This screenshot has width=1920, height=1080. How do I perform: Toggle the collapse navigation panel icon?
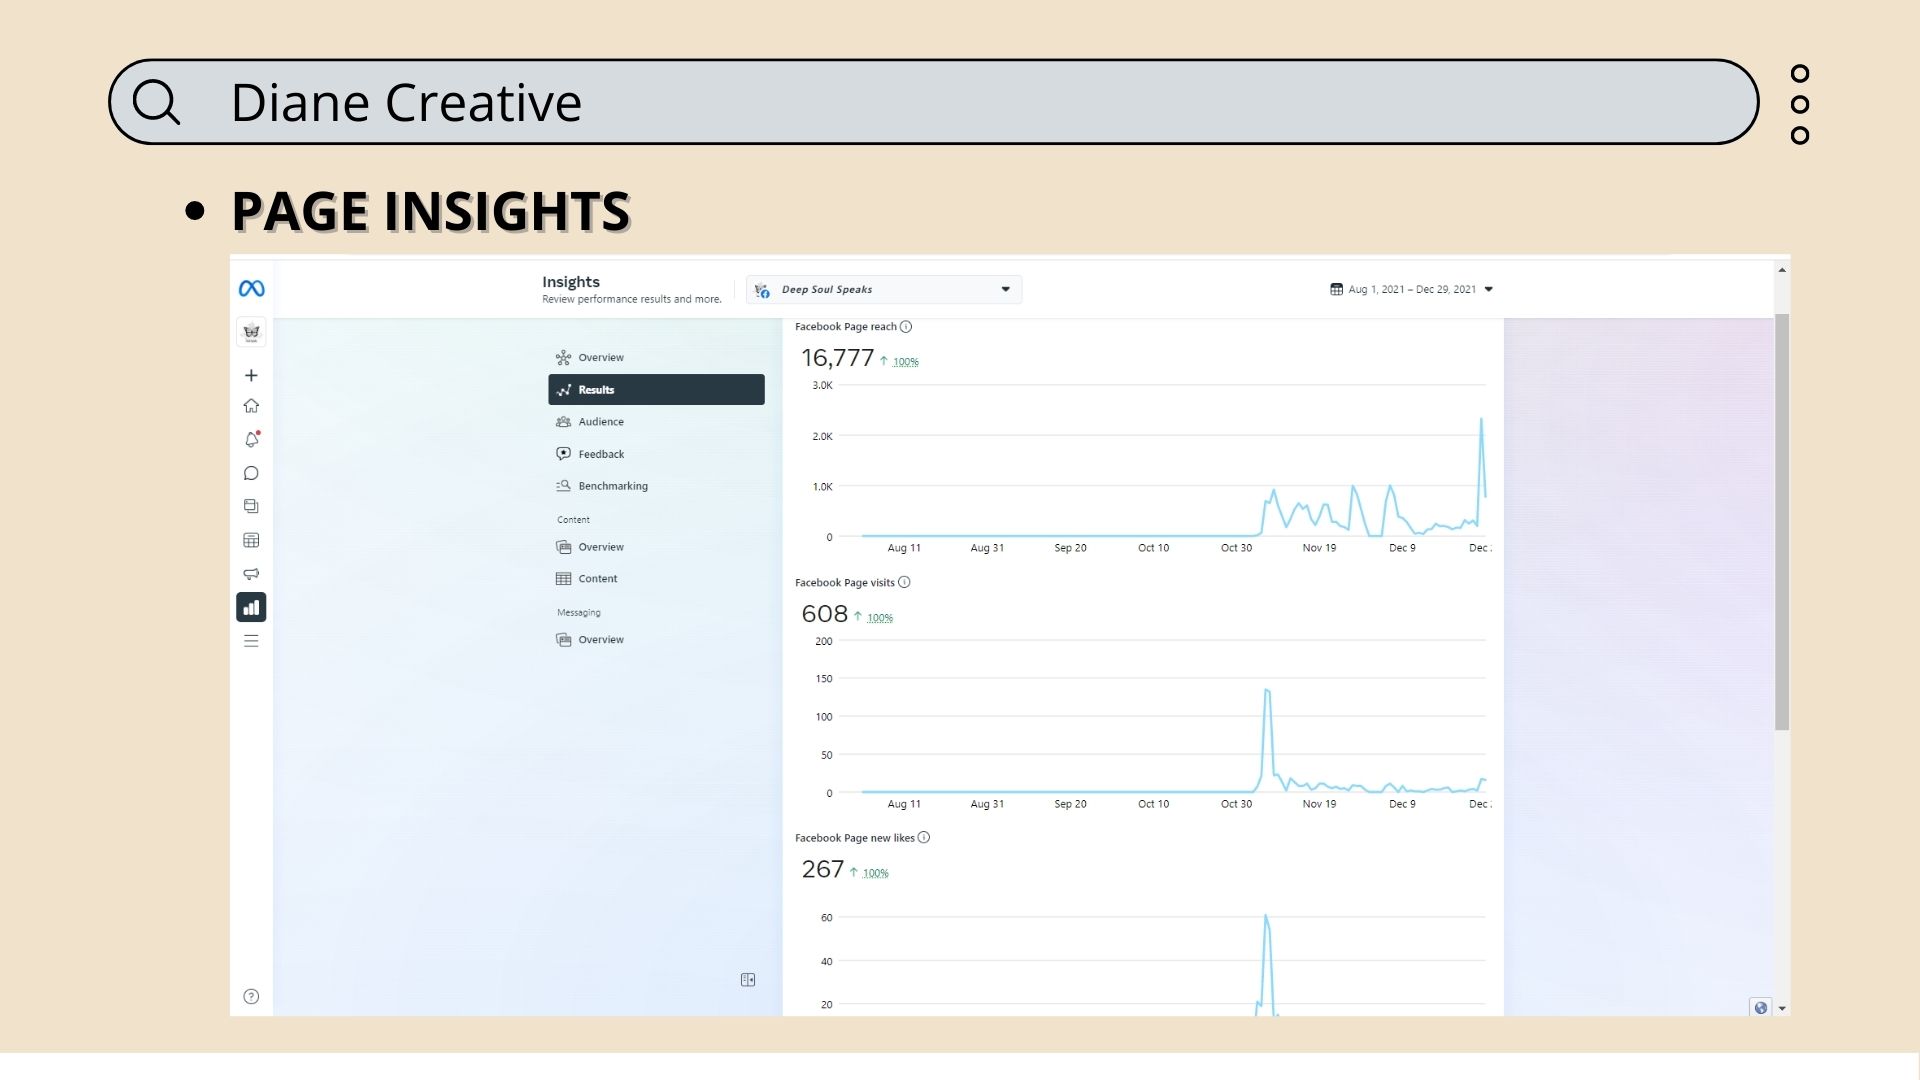pyautogui.click(x=748, y=980)
